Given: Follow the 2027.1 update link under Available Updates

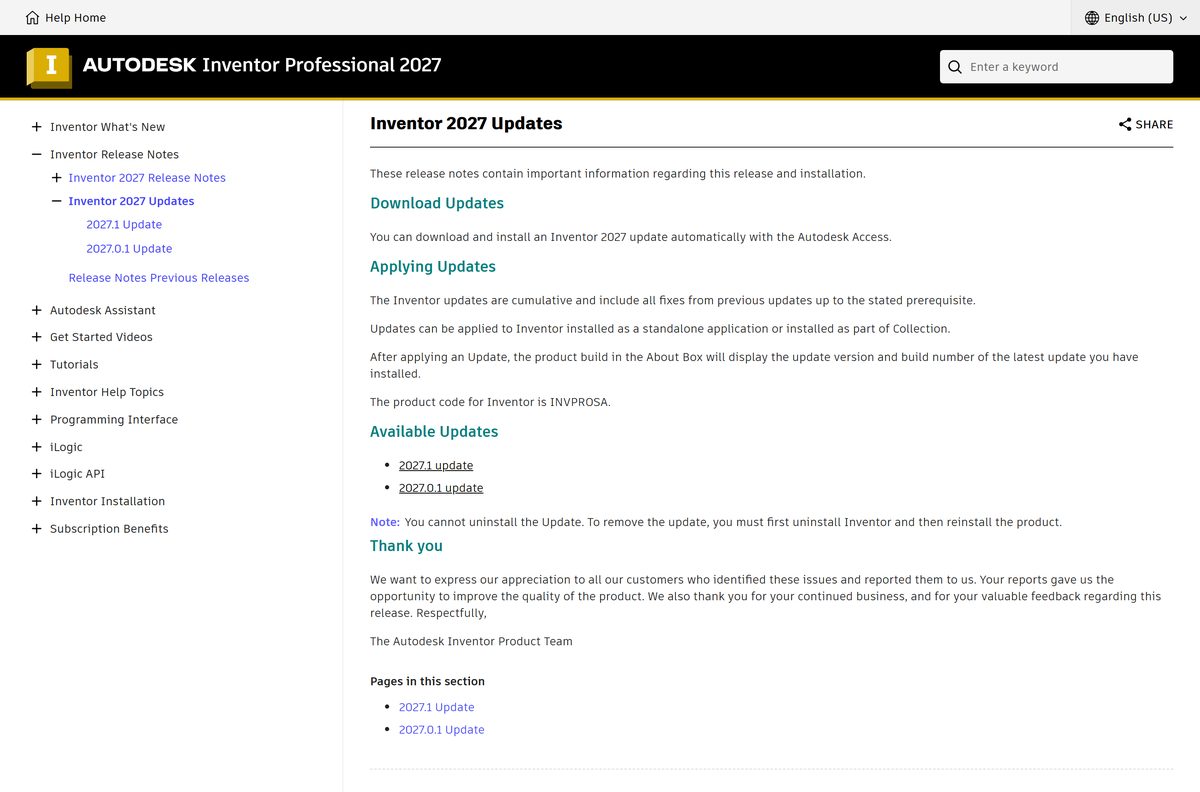Looking at the screenshot, I should point(436,465).
